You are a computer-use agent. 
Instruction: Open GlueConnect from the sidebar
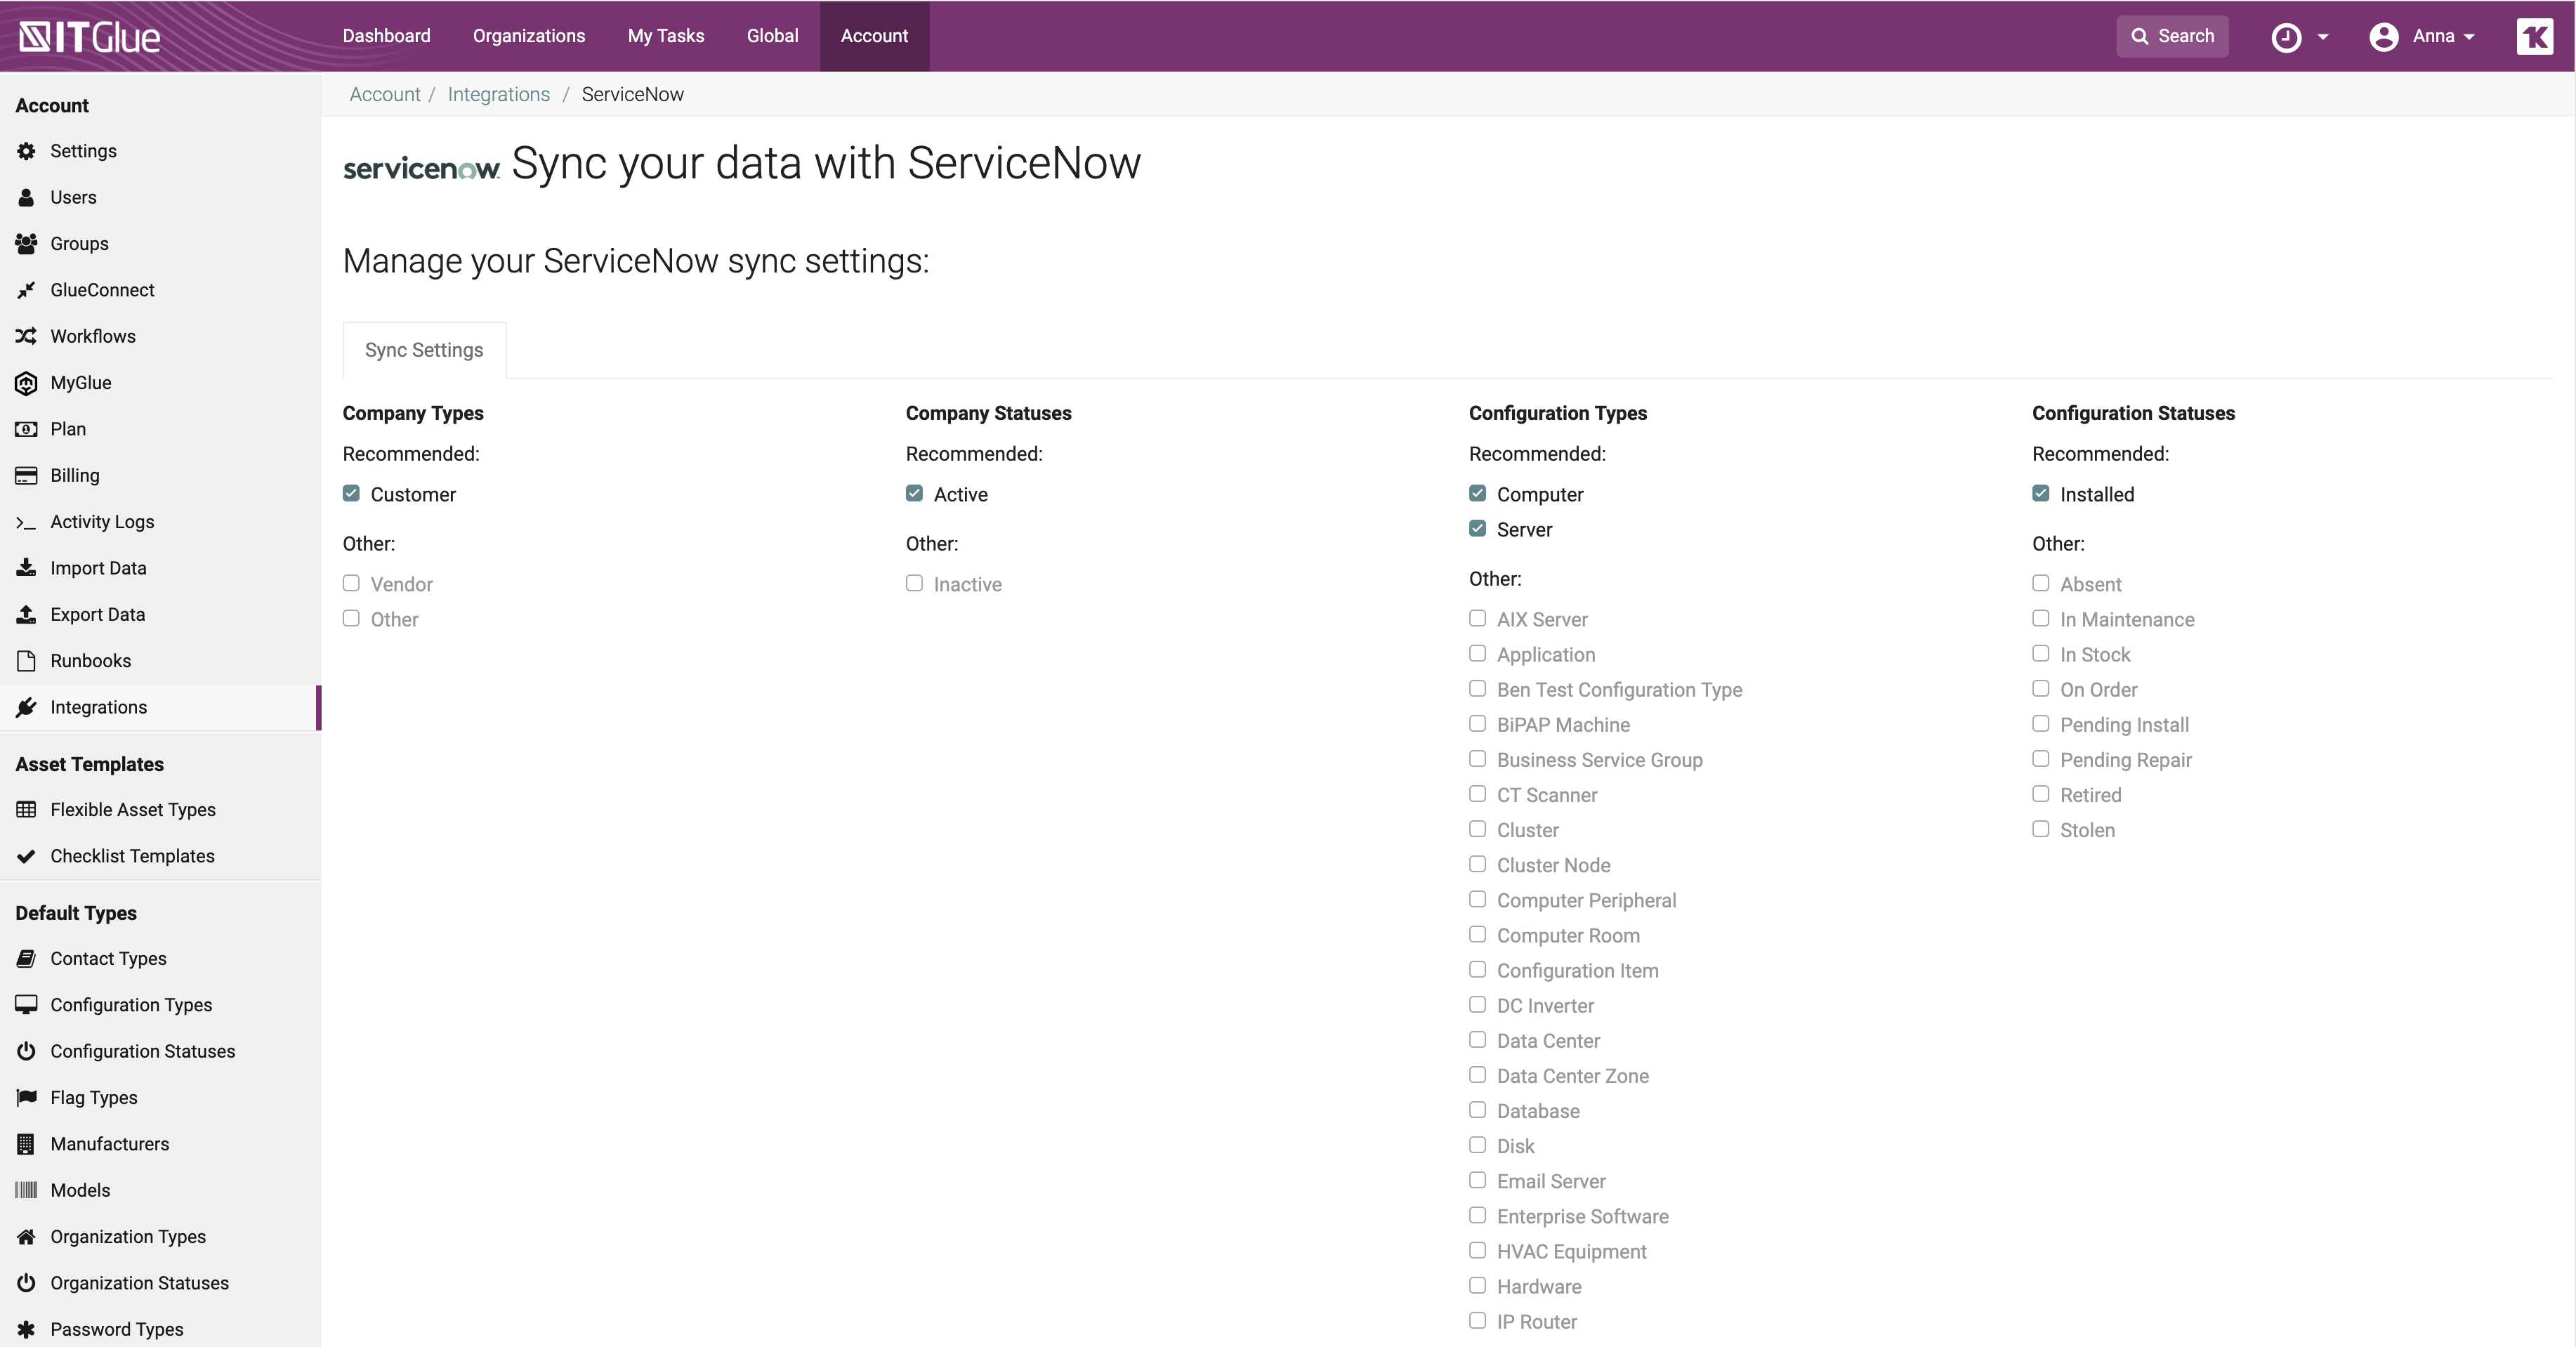pos(26,289)
